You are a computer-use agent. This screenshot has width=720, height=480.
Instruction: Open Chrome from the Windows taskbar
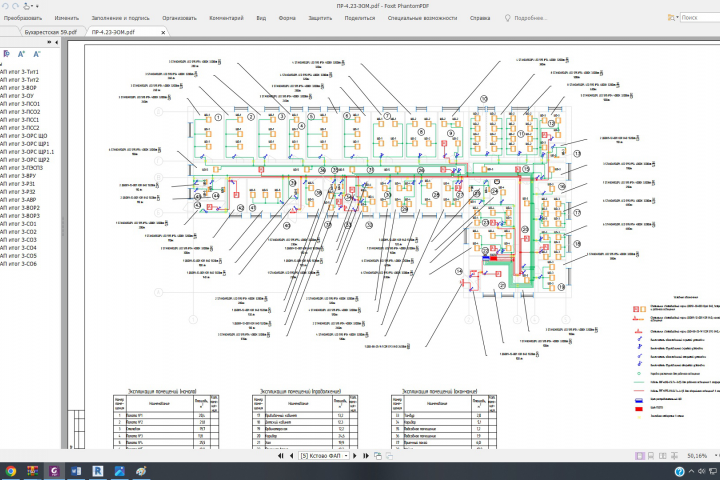point(10,471)
